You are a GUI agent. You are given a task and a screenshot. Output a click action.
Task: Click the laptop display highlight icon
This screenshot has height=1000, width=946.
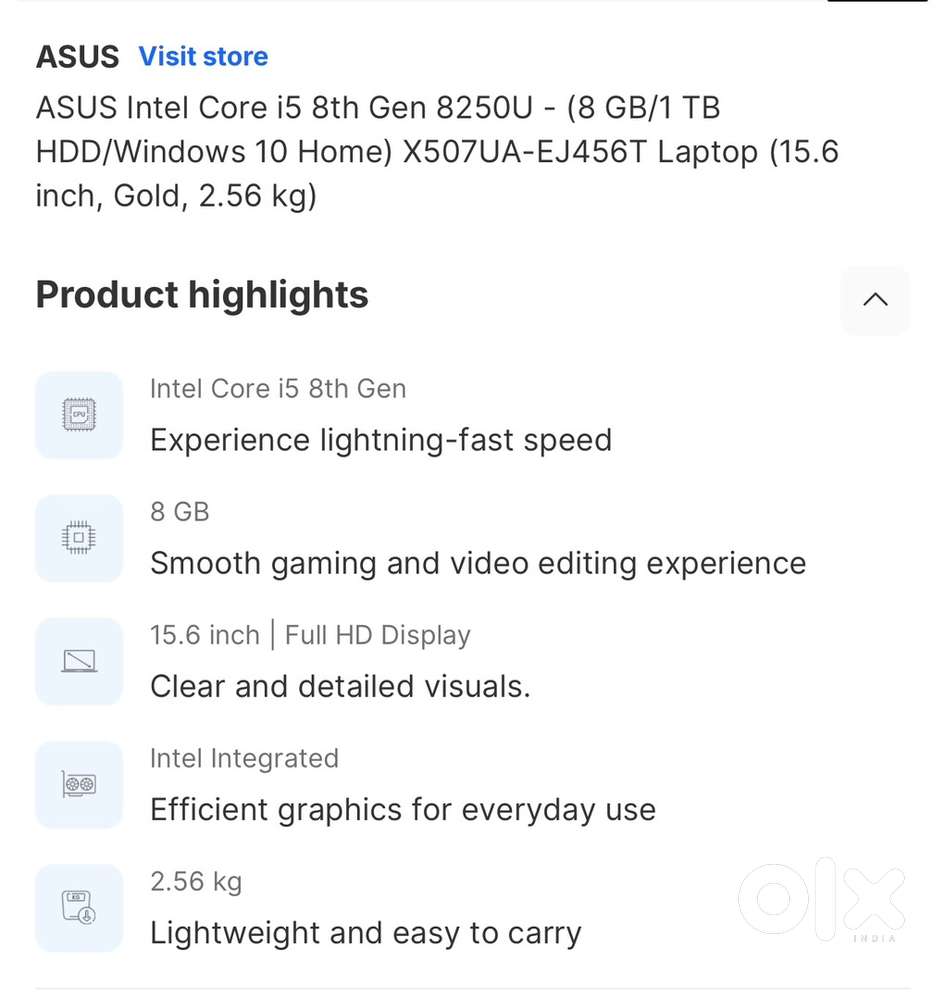(79, 661)
